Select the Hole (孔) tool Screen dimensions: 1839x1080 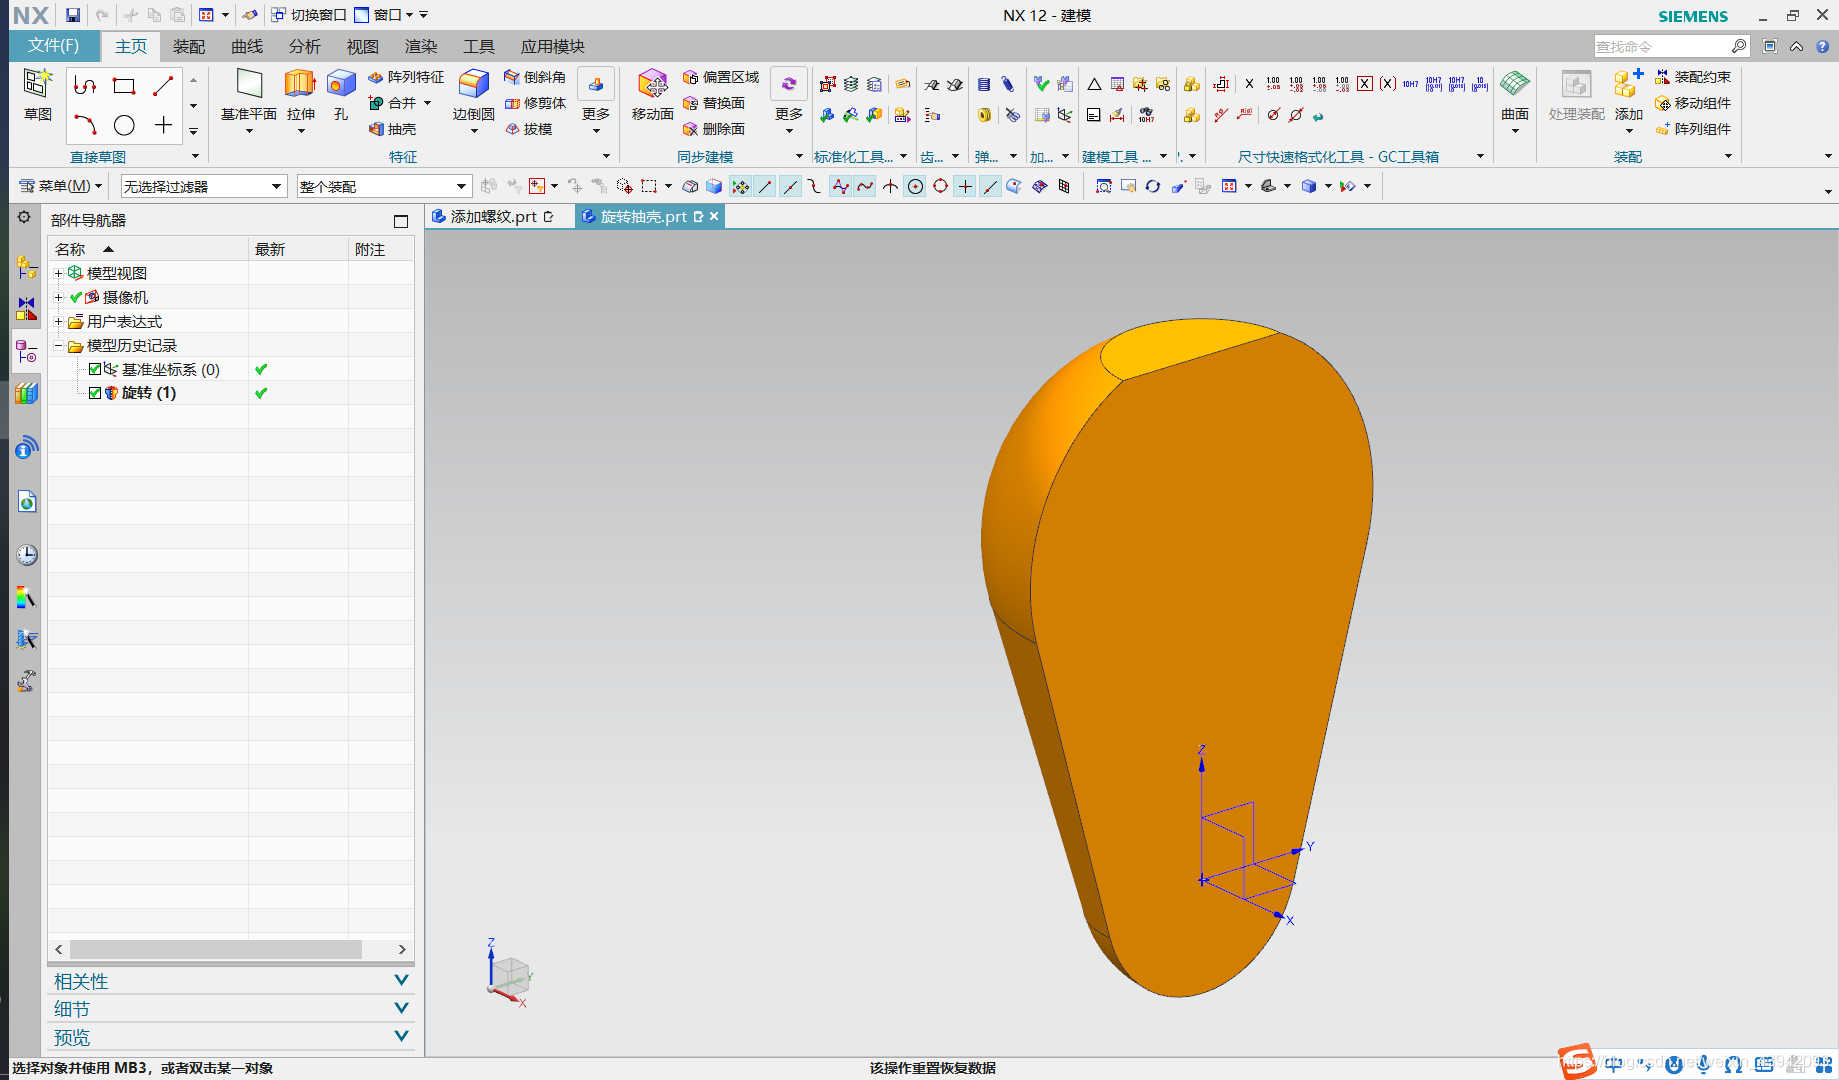point(341,95)
